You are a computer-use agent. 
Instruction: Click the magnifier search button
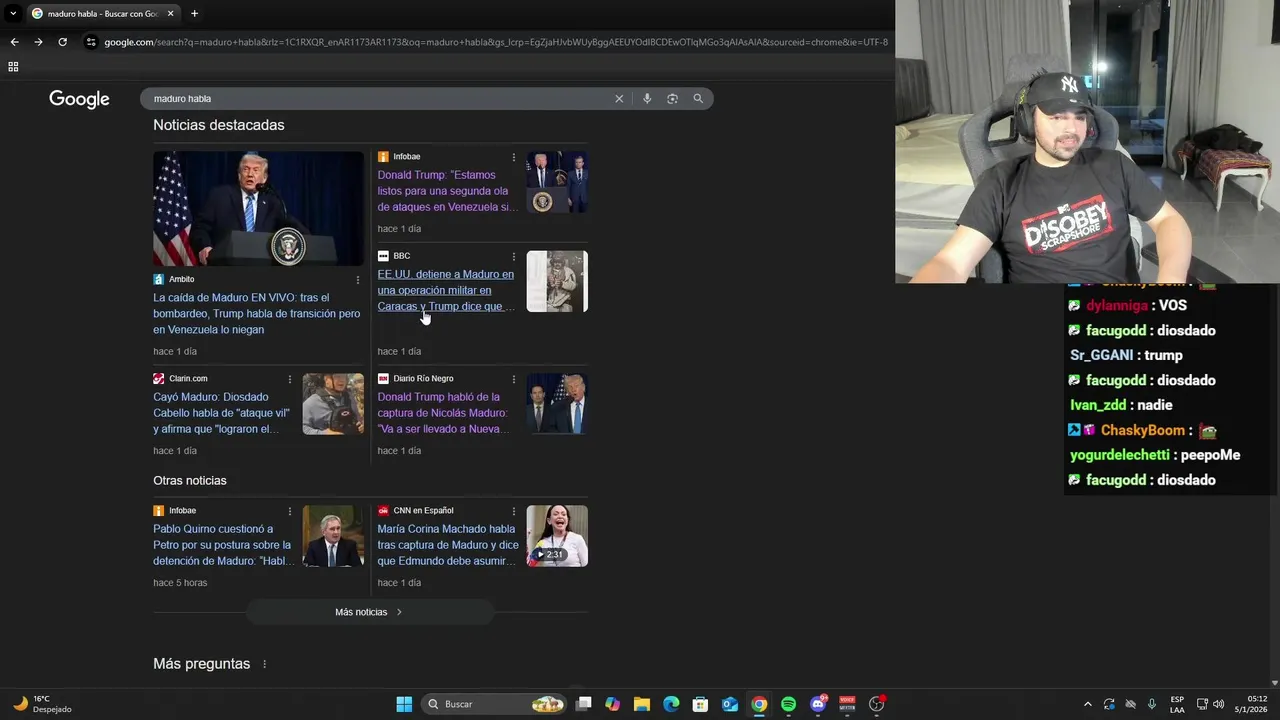tap(698, 98)
